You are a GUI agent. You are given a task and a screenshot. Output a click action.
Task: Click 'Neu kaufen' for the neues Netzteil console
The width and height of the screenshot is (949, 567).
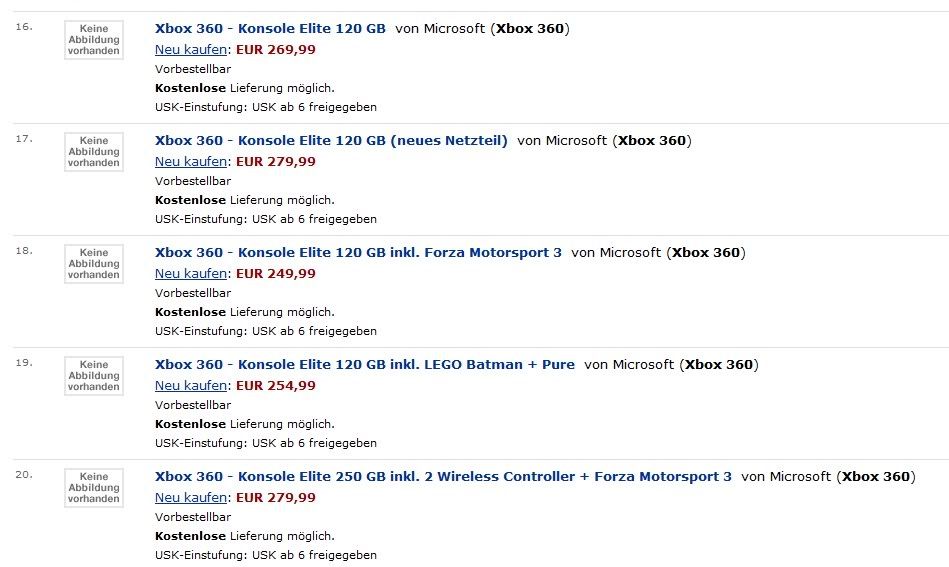pos(191,161)
